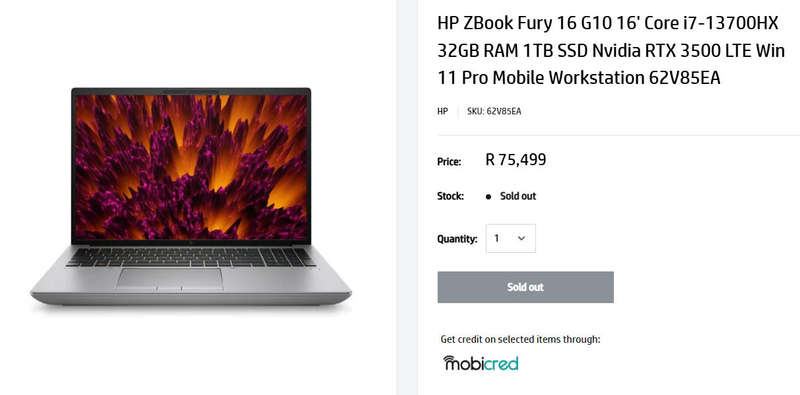Click the grey Sold out button
Image resolution: width=800 pixels, height=395 pixels.
coord(526,287)
